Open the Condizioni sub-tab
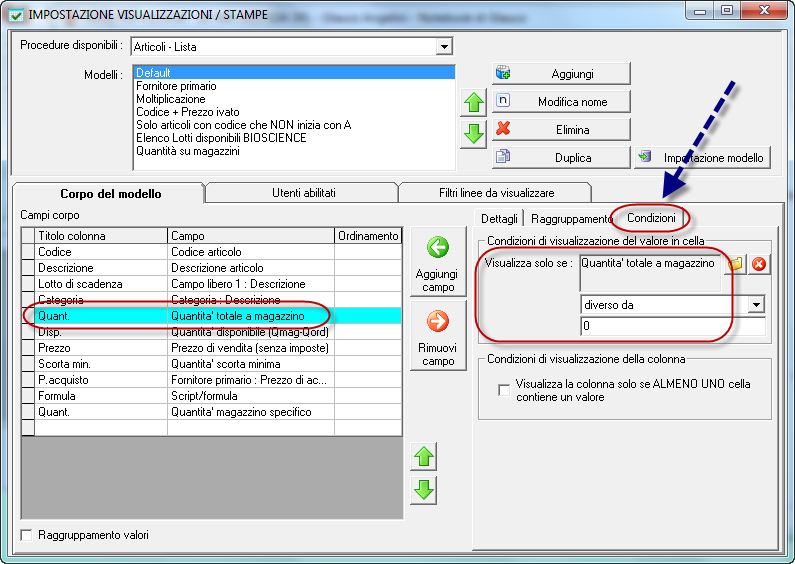The width and height of the screenshot is (795, 564). [651, 218]
